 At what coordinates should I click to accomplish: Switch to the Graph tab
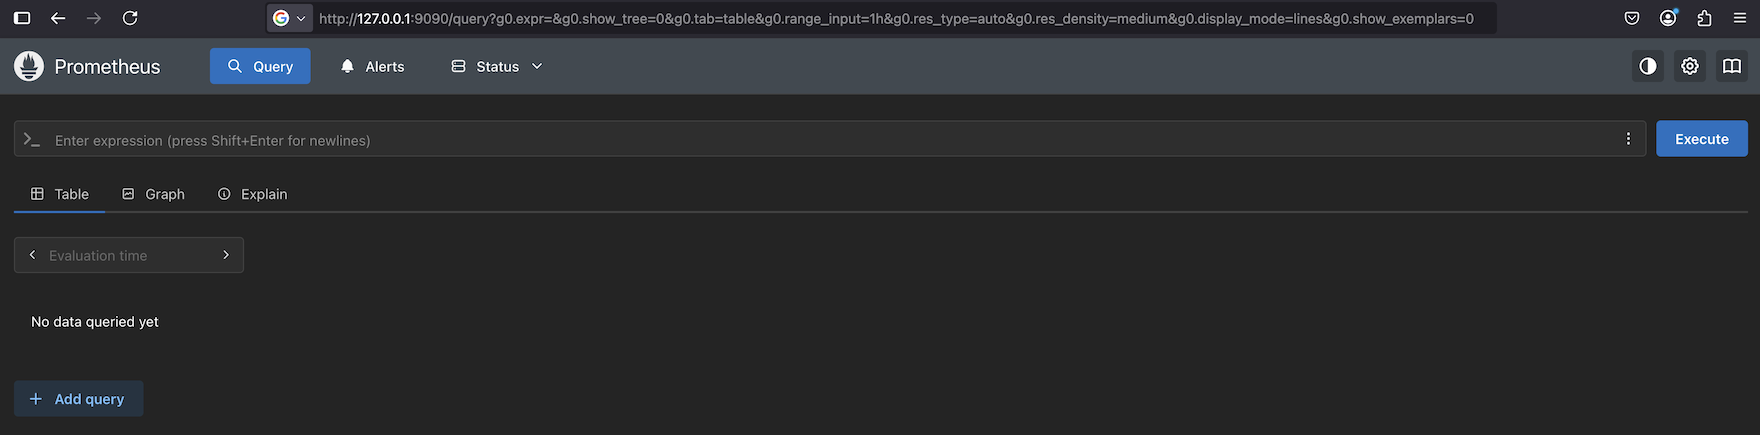153,194
